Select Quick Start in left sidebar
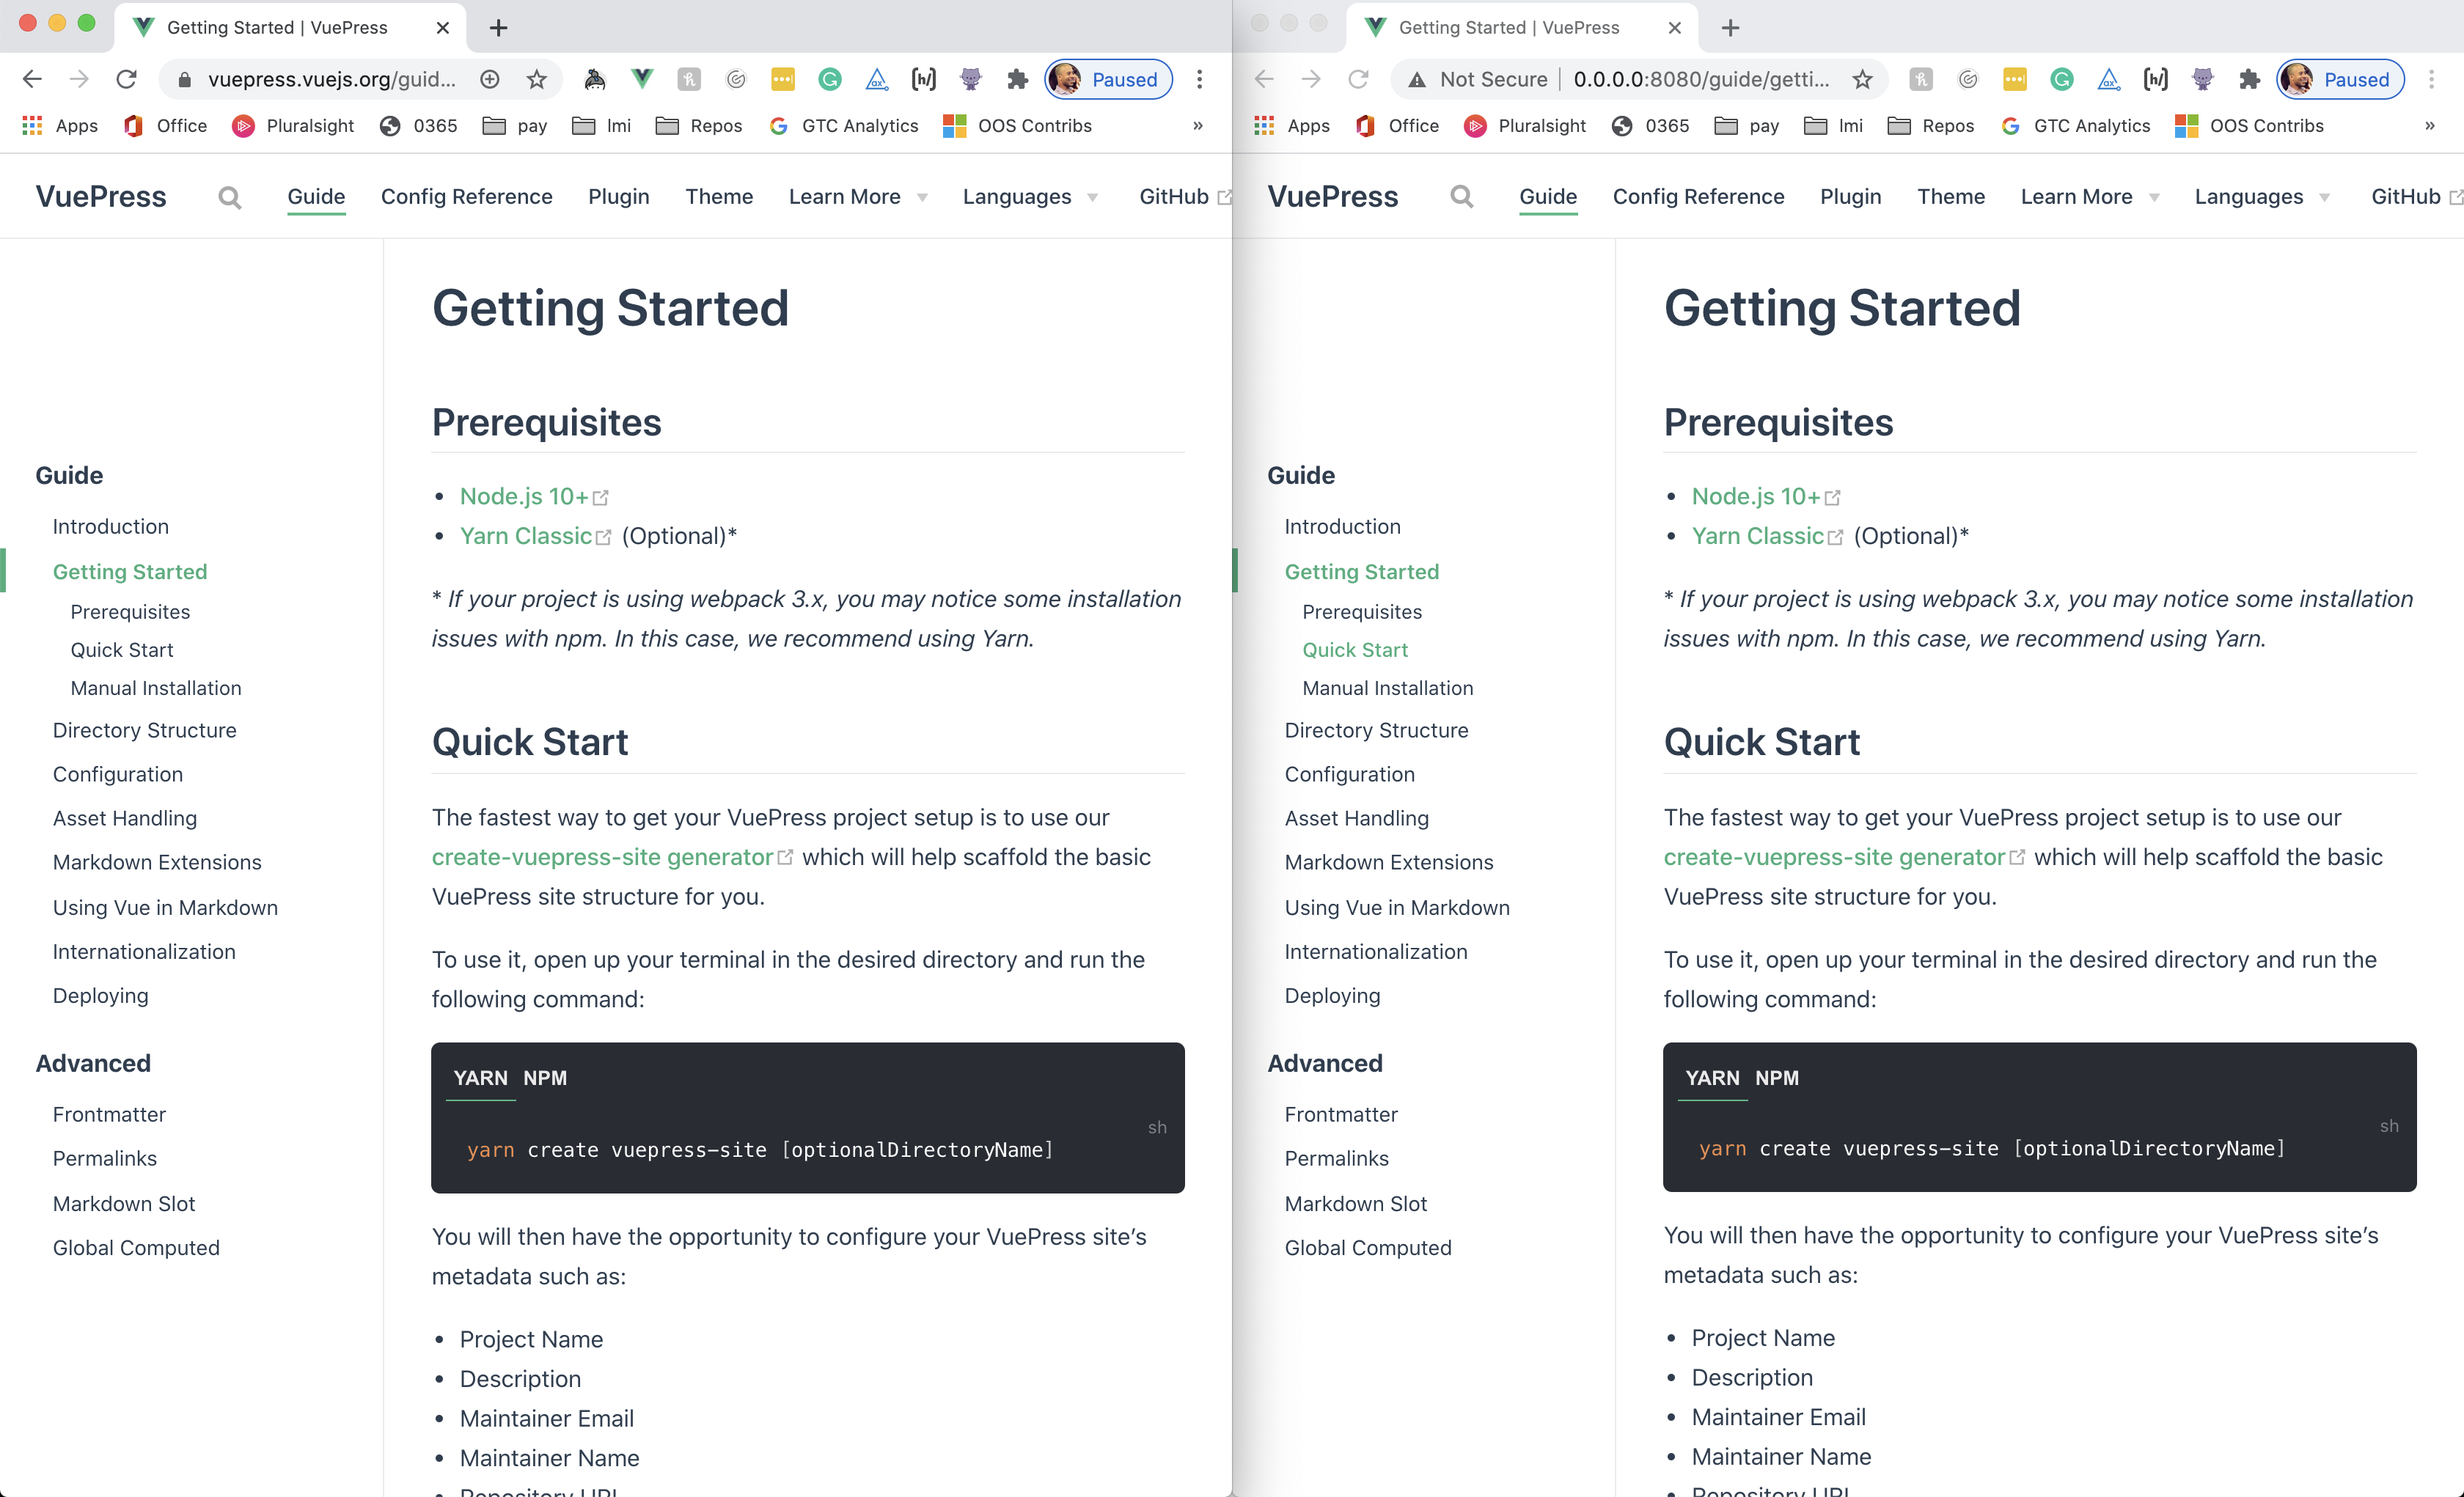Screen dimensions: 2464x1497 pyautogui.click(x=122, y=650)
